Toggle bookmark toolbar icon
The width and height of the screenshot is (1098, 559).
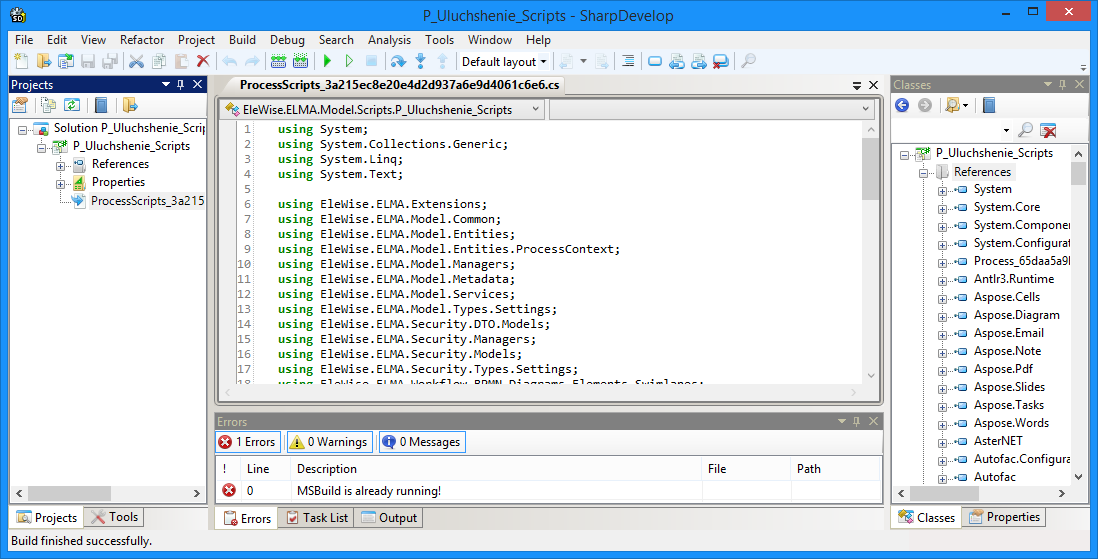pyautogui.click(x=655, y=62)
